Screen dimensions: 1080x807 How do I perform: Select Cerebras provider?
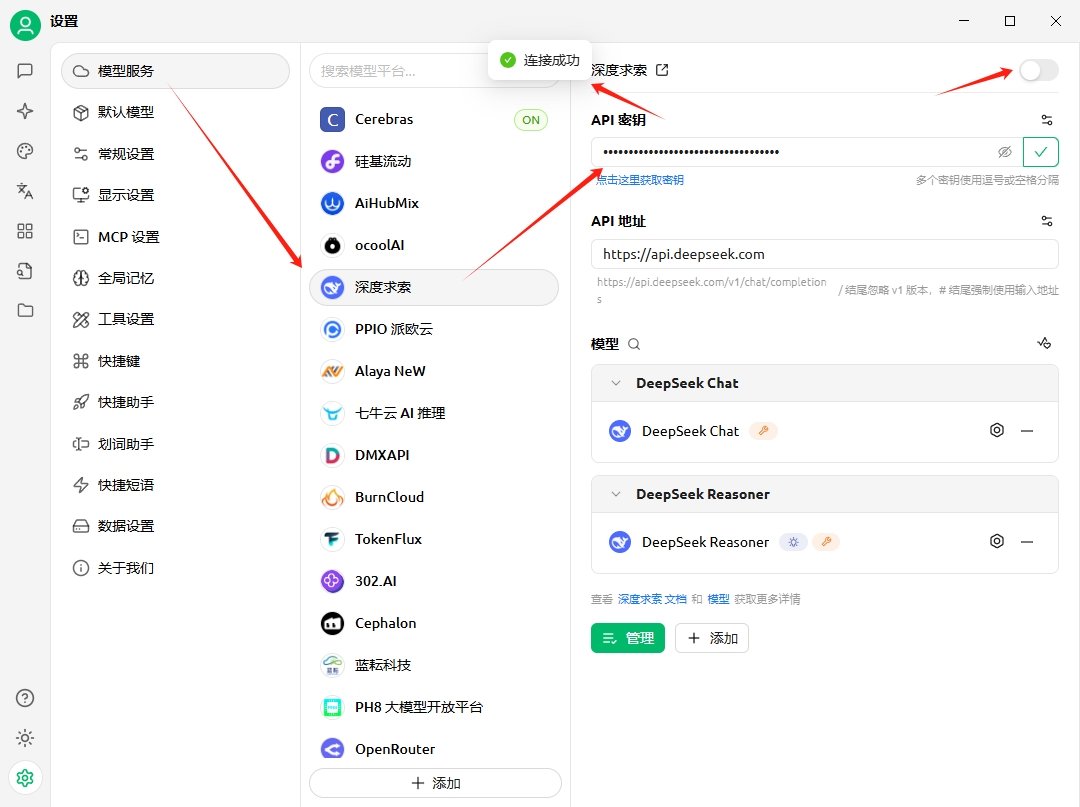[x=434, y=120]
